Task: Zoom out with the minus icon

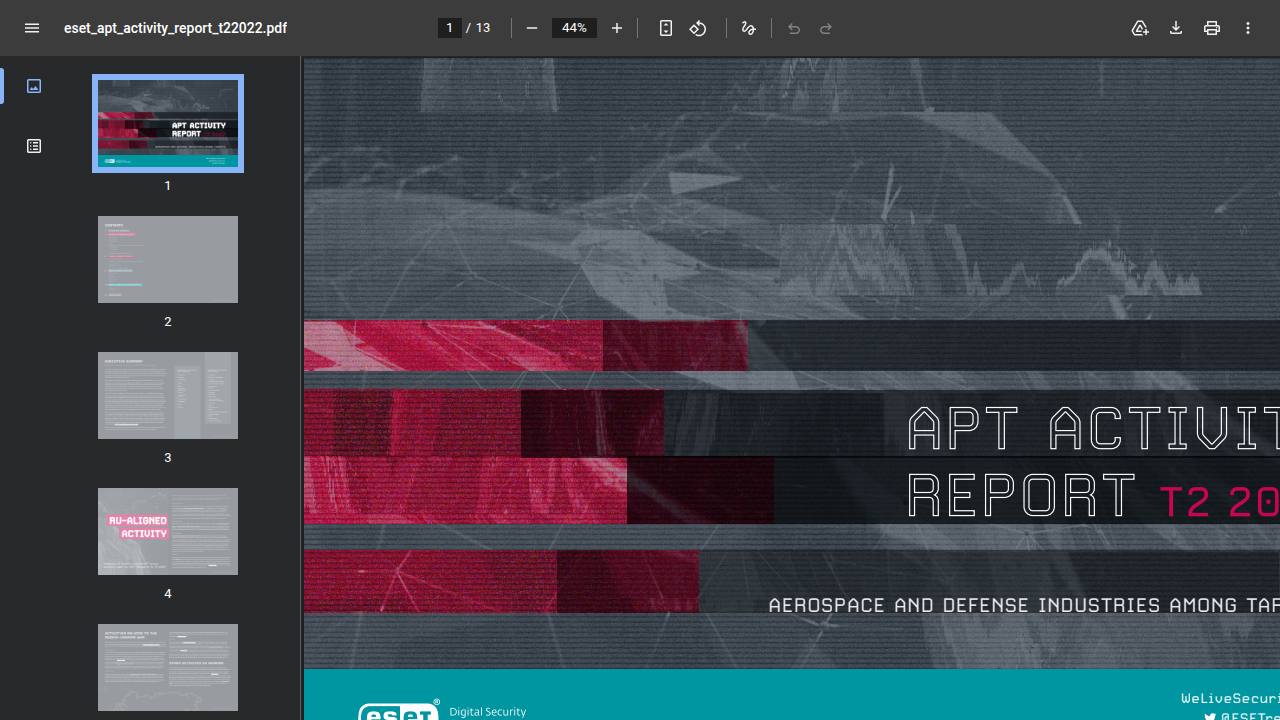Action: point(532,28)
